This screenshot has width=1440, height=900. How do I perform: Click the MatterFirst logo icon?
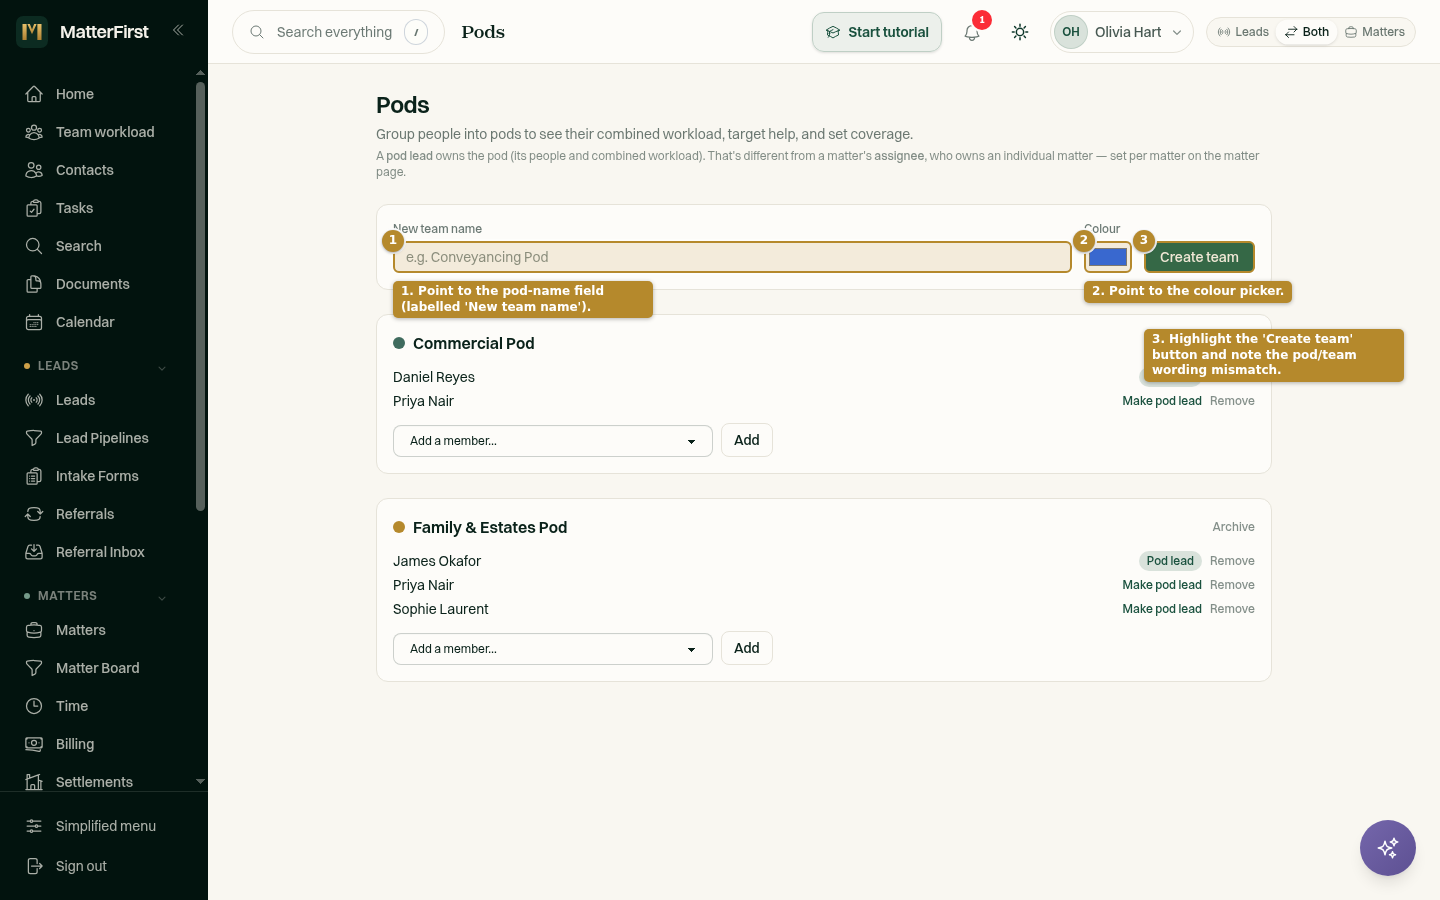(x=32, y=32)
